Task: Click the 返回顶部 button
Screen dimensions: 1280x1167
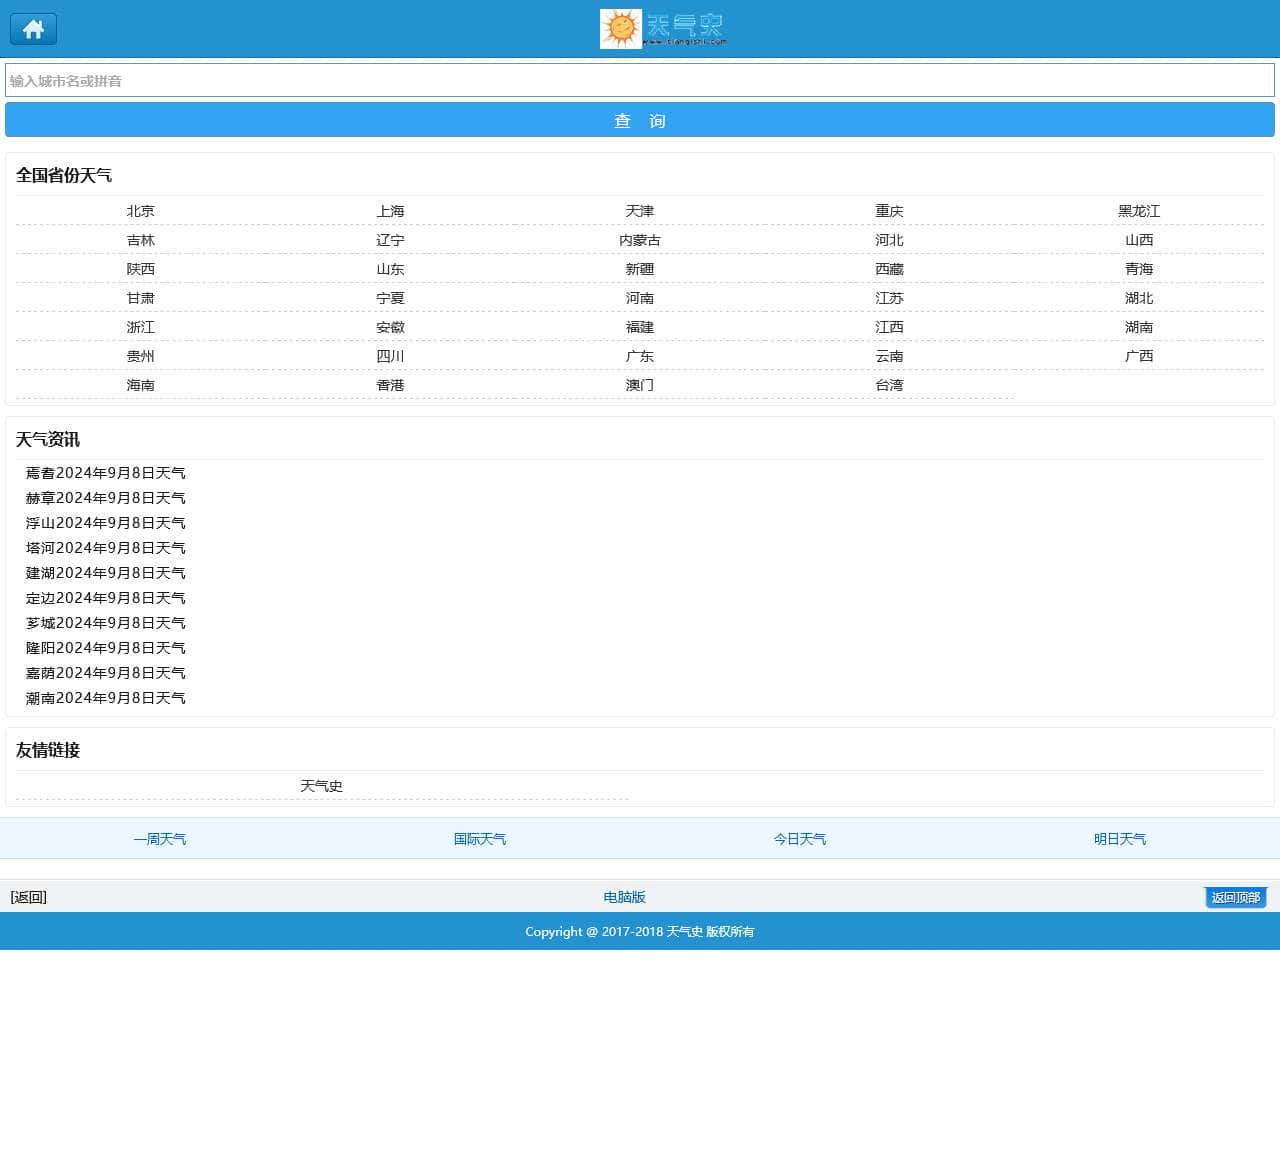Action: click(x=1235, y=897)
